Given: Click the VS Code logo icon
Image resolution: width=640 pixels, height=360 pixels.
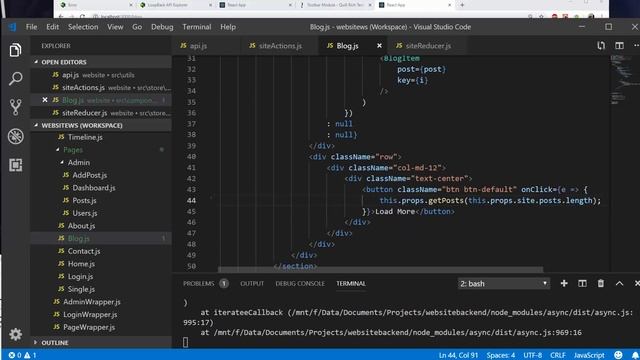Looking at the screenshot, I should pos(12,27).
